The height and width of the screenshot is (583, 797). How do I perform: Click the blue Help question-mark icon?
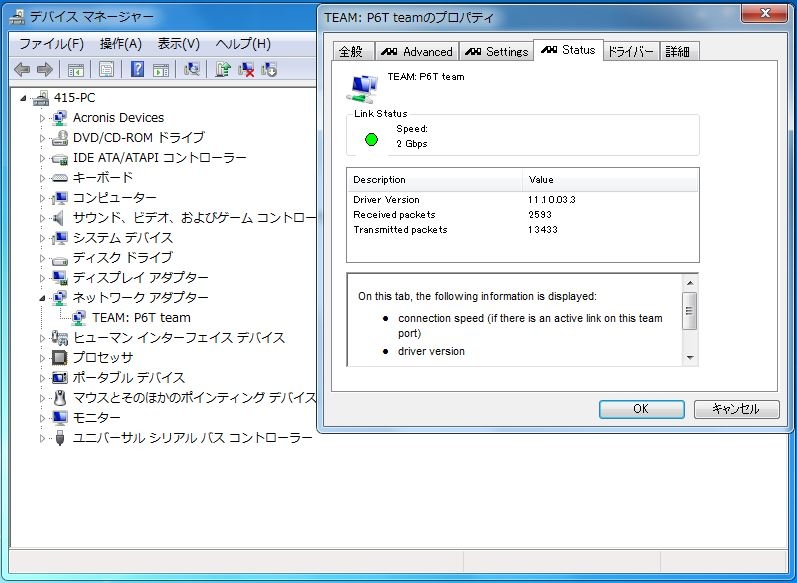click(137, 69)
